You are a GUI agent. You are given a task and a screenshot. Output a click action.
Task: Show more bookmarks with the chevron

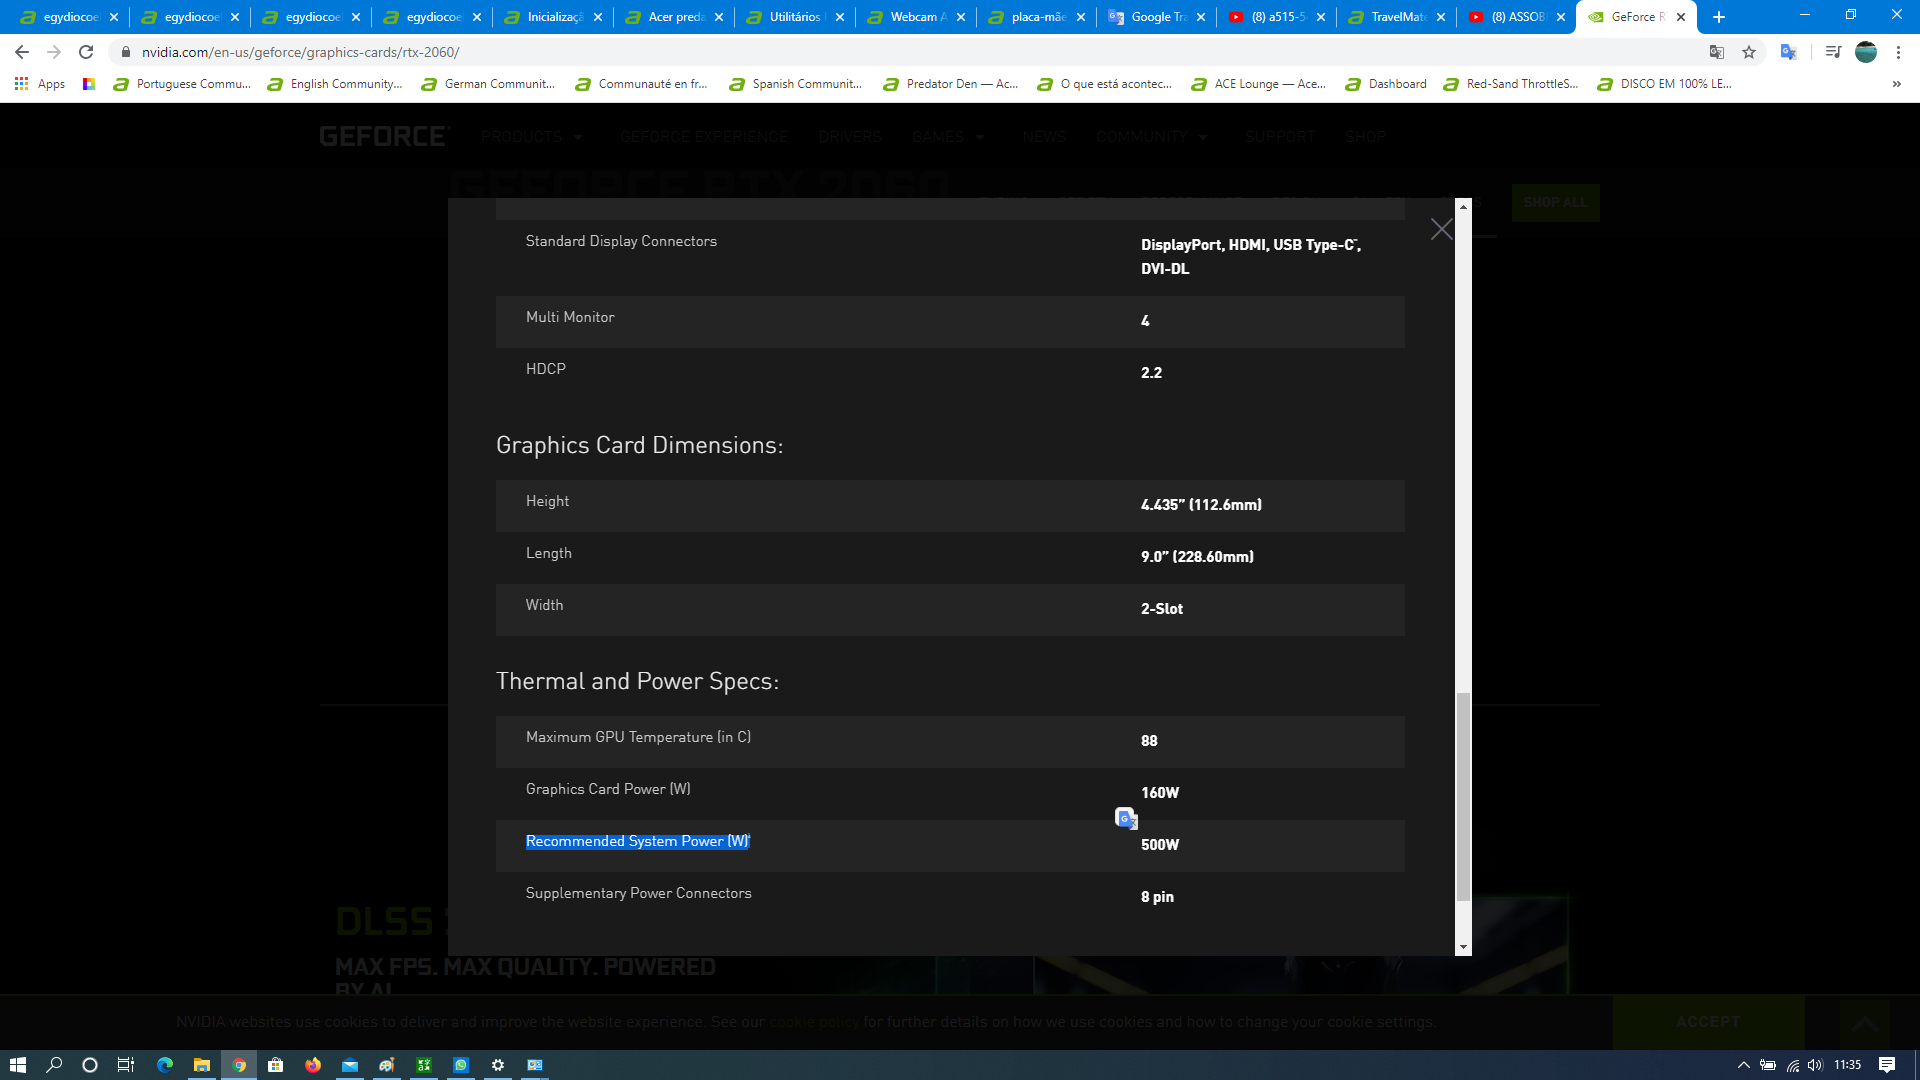pos(1896,84)
